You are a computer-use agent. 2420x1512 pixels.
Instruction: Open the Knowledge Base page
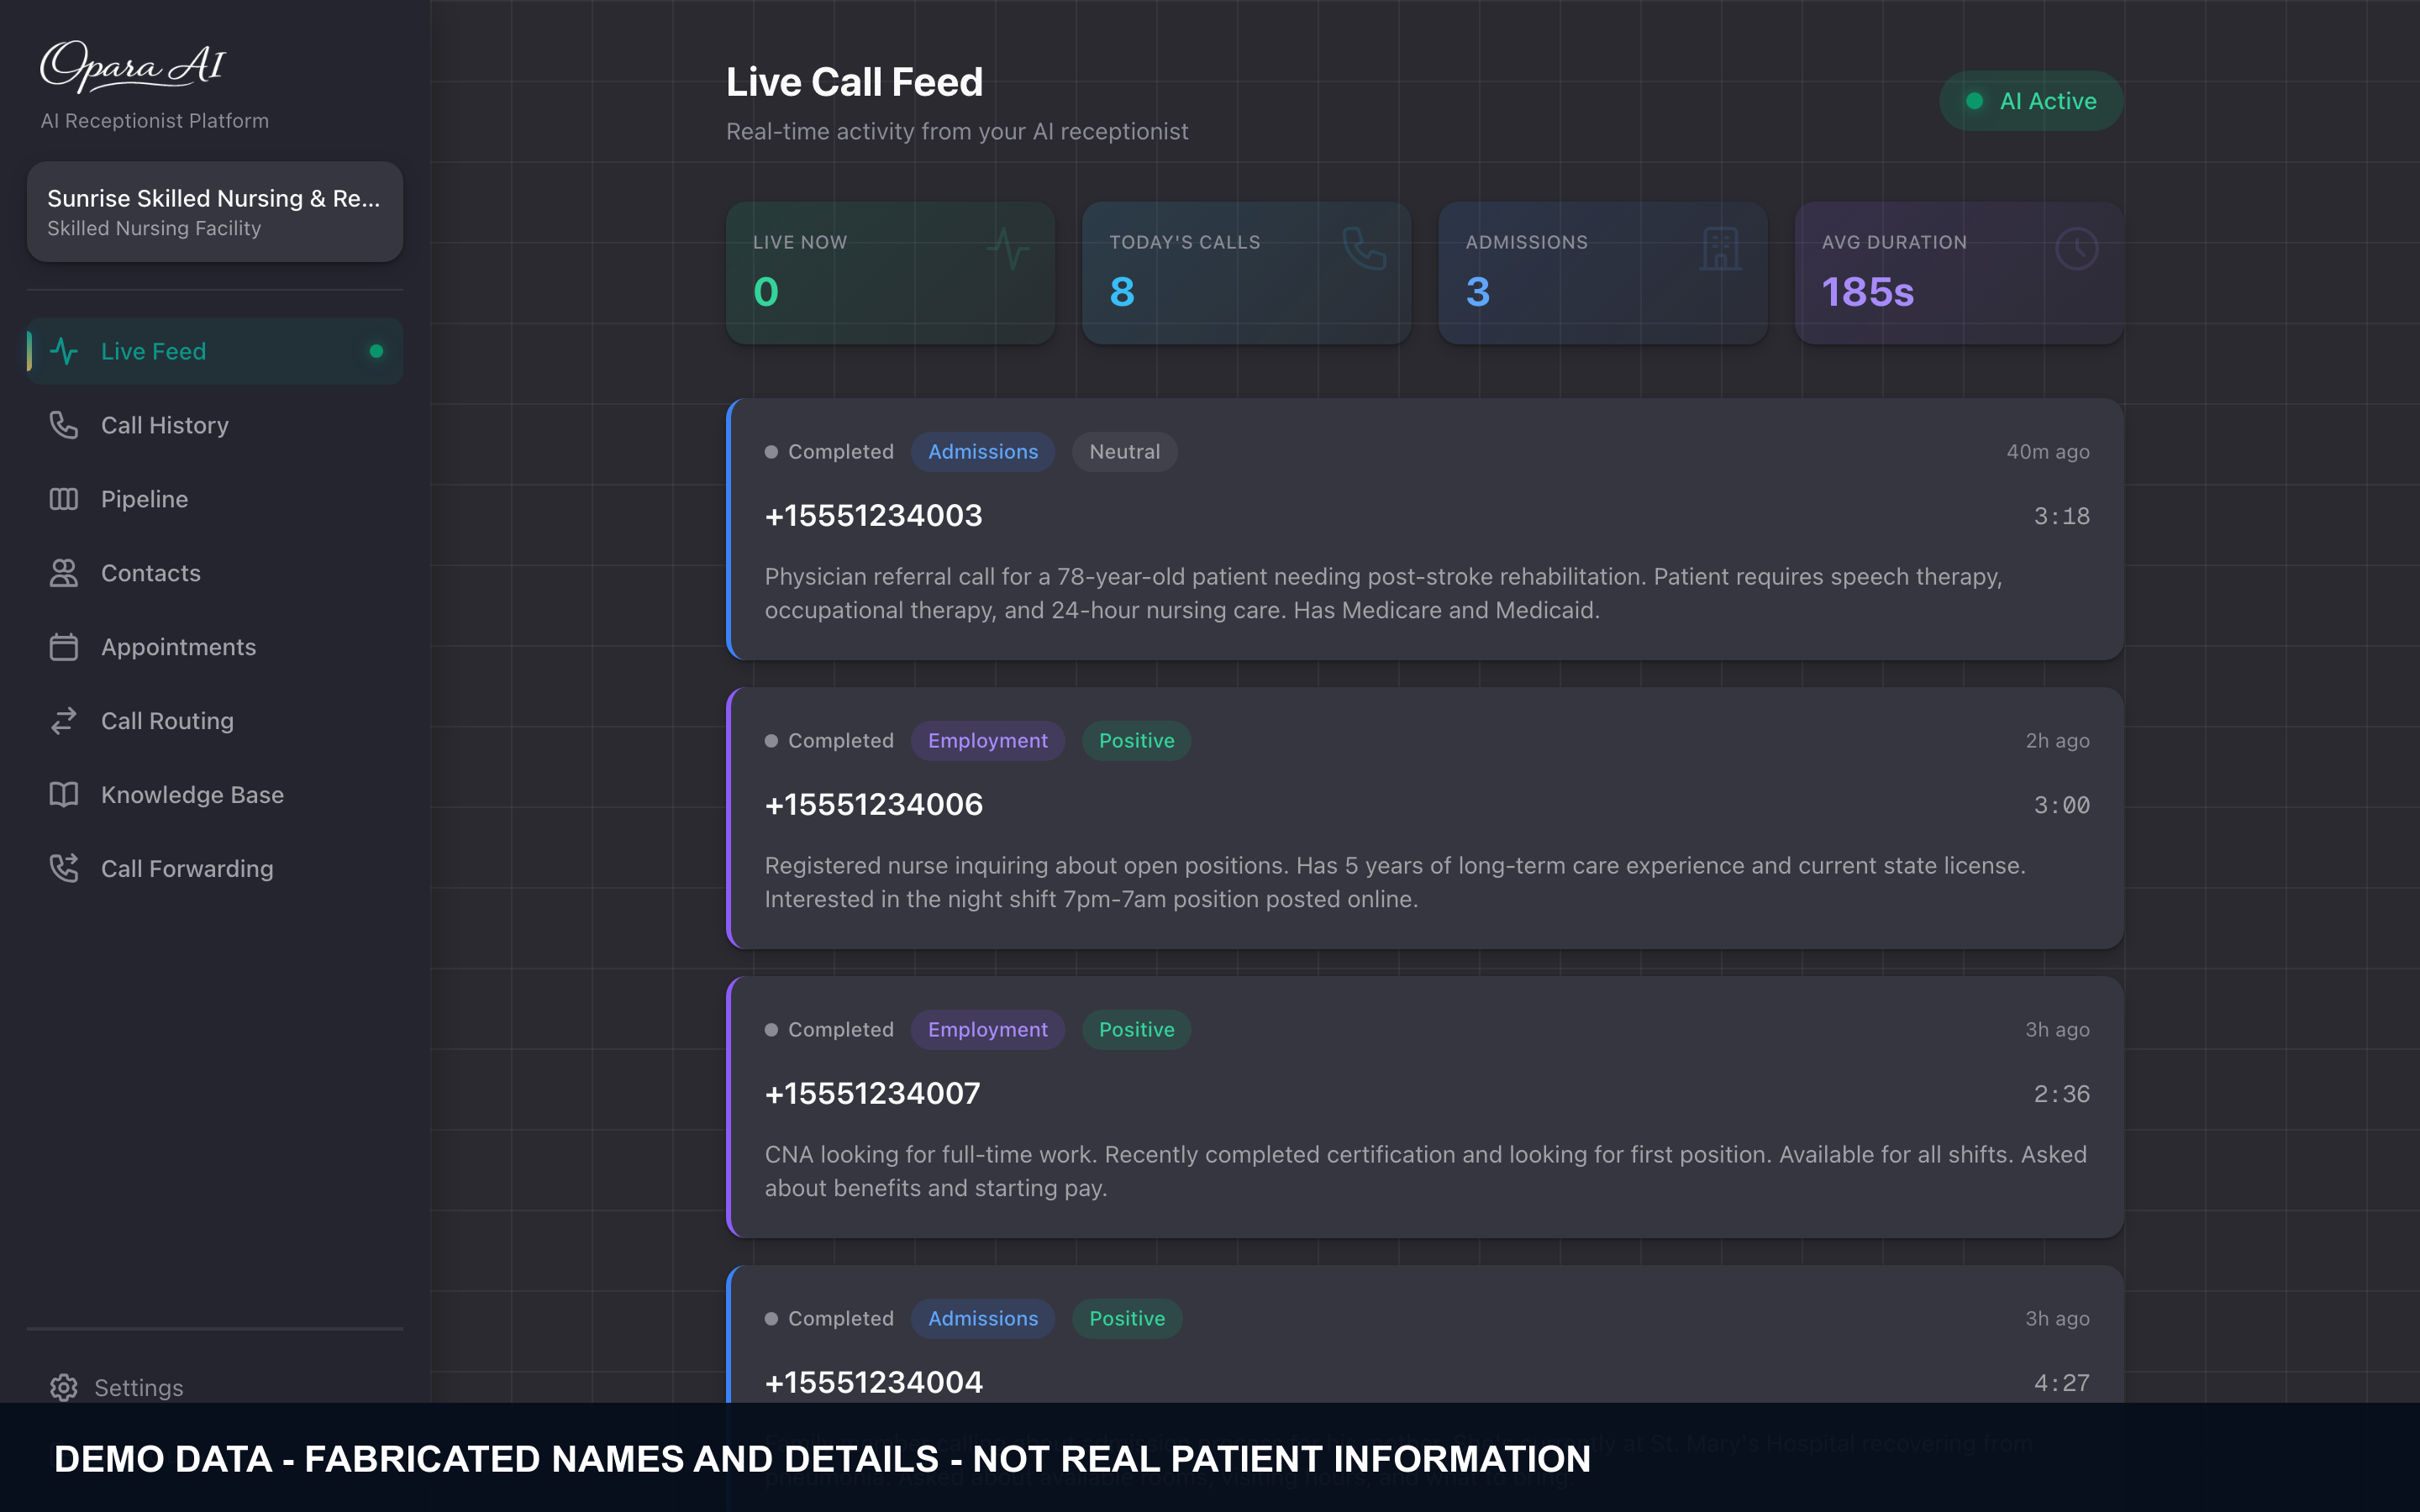[215, 795]
